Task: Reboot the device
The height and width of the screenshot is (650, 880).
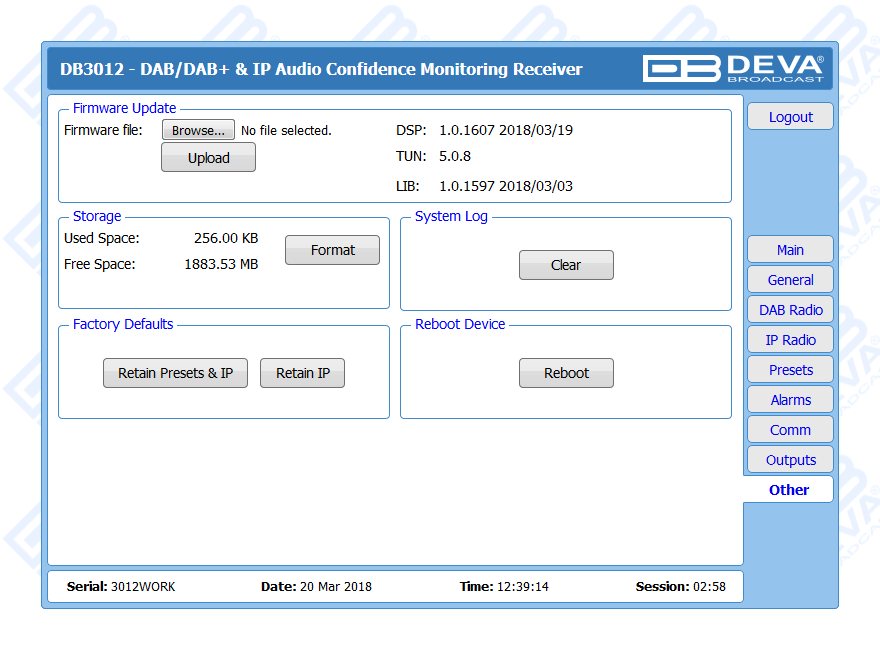Action: [x=566, y=373]
